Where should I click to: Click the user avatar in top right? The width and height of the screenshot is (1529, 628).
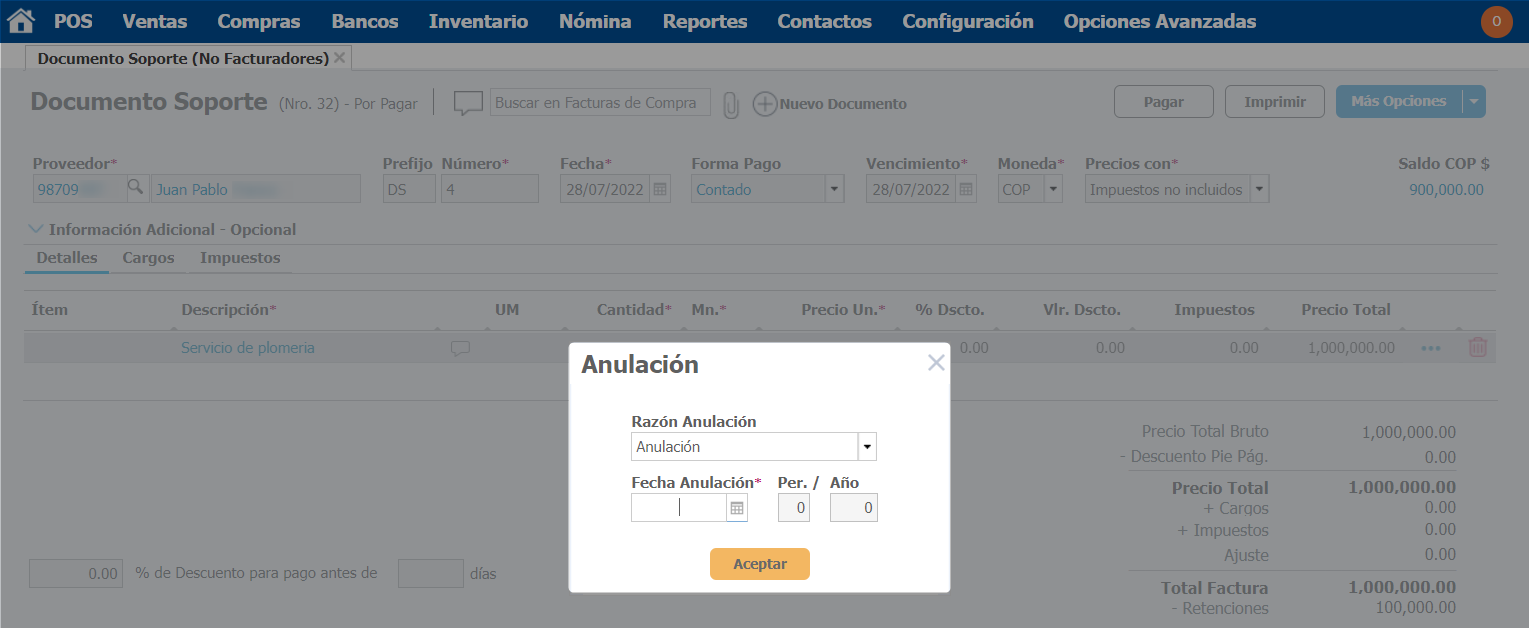(1496, 21)
